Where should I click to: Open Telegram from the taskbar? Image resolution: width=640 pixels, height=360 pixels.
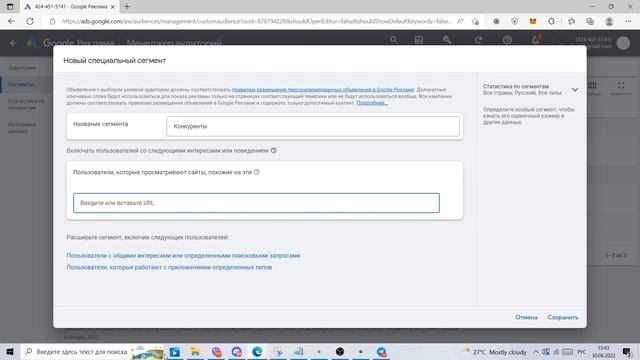[x=381, y=351]
